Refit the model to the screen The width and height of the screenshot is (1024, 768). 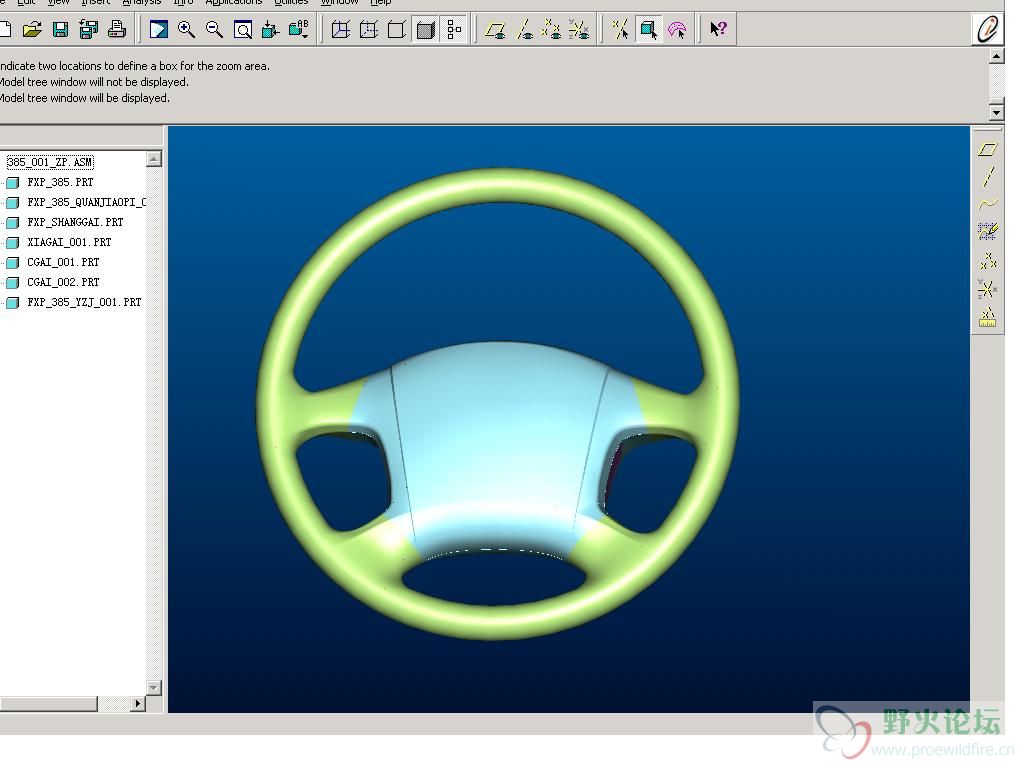[243, 30]
